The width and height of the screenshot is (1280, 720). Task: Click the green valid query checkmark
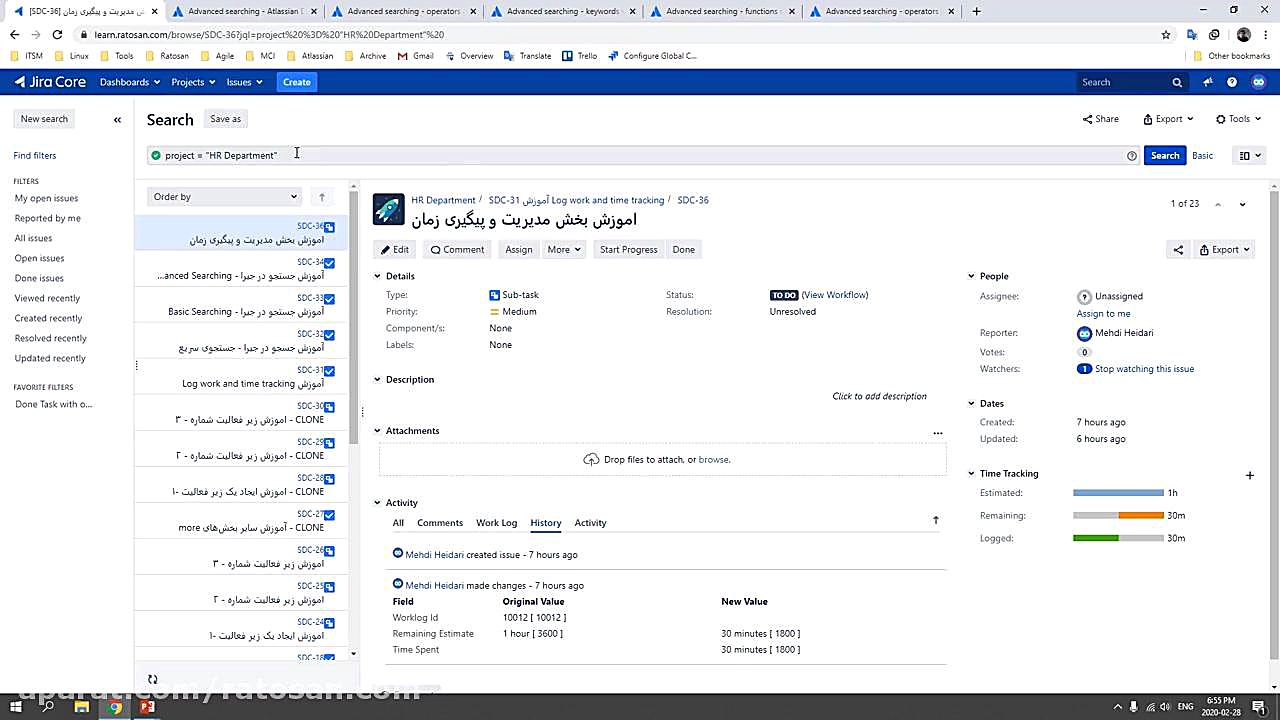(155, 155)
